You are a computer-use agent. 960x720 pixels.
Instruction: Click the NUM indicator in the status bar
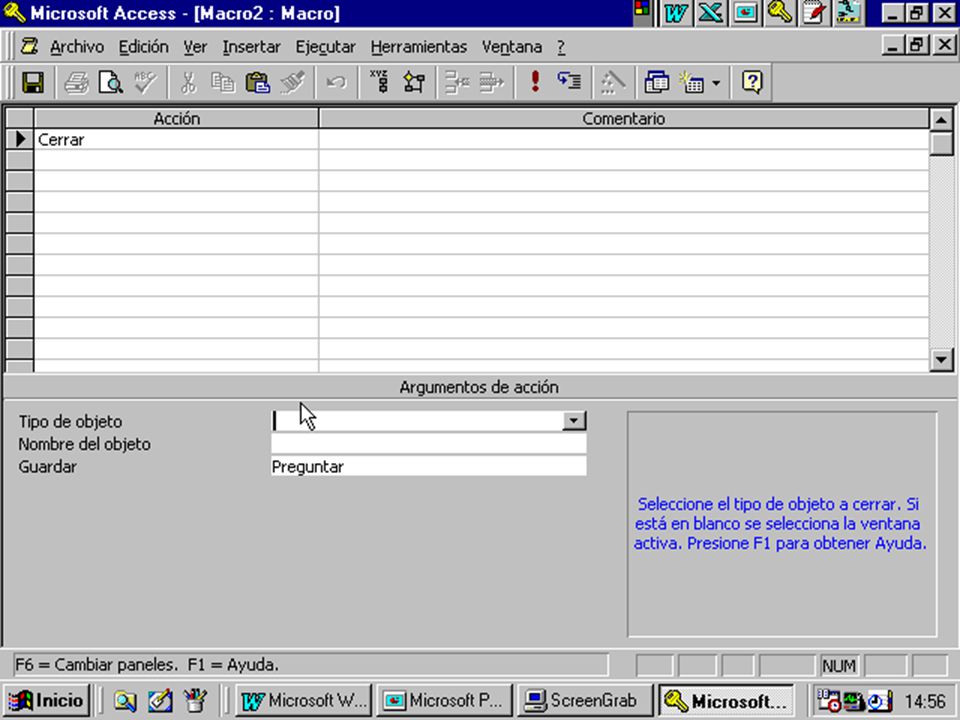click(x=838, y=666)
